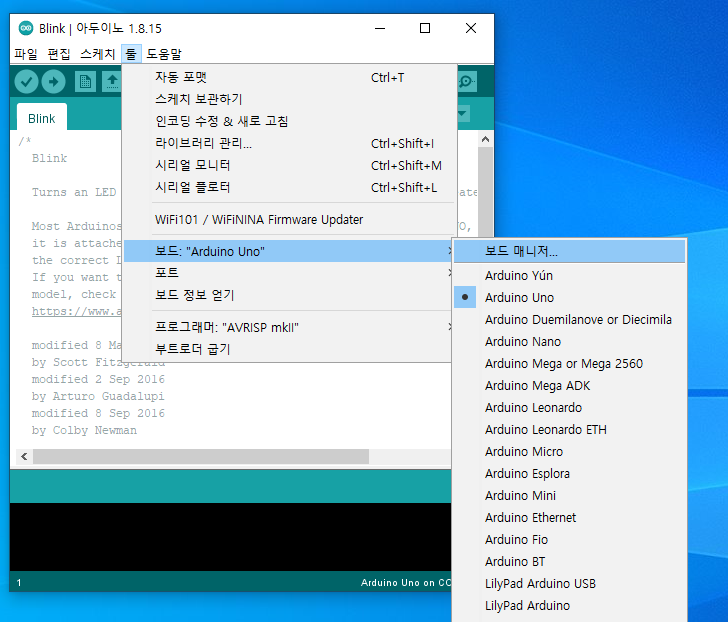728x622 pixels.
Task: Click the horizontal scrollbar left arrow
Action: click(24, 457)
